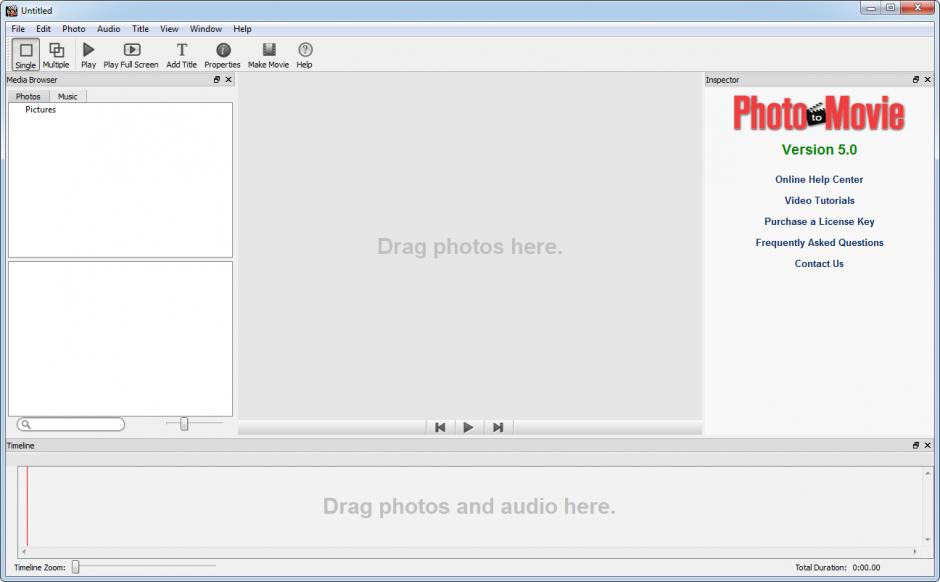Viewport: 940px width, 582px height.
Task: Select the Single view mode icon
Action: 26,55
